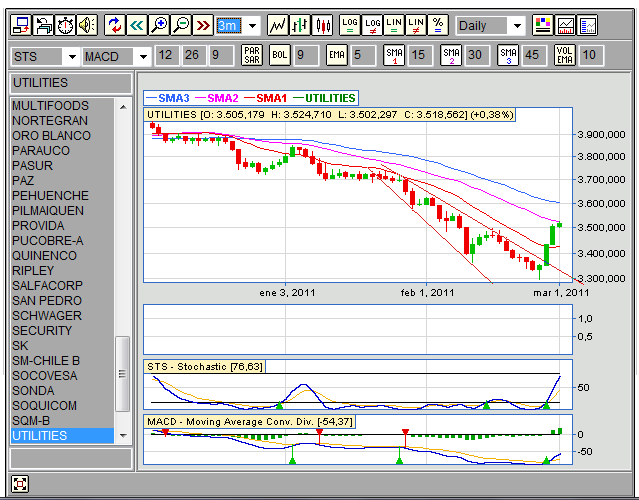Toggle the EMA indicator button
639x500 pixels.
click(x=335, y=56)
